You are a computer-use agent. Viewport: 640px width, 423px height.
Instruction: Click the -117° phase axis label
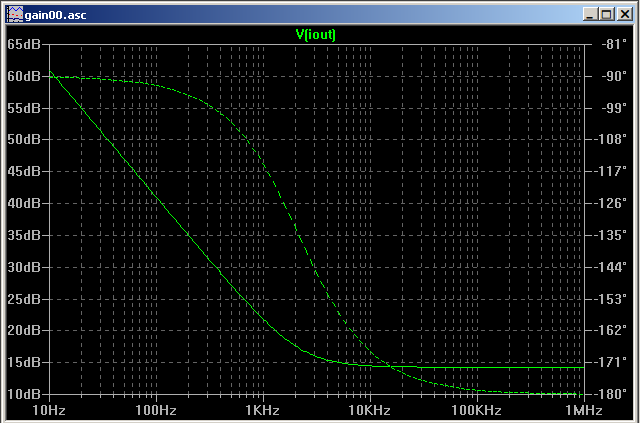pyautogui.click(x=612, y=171)
